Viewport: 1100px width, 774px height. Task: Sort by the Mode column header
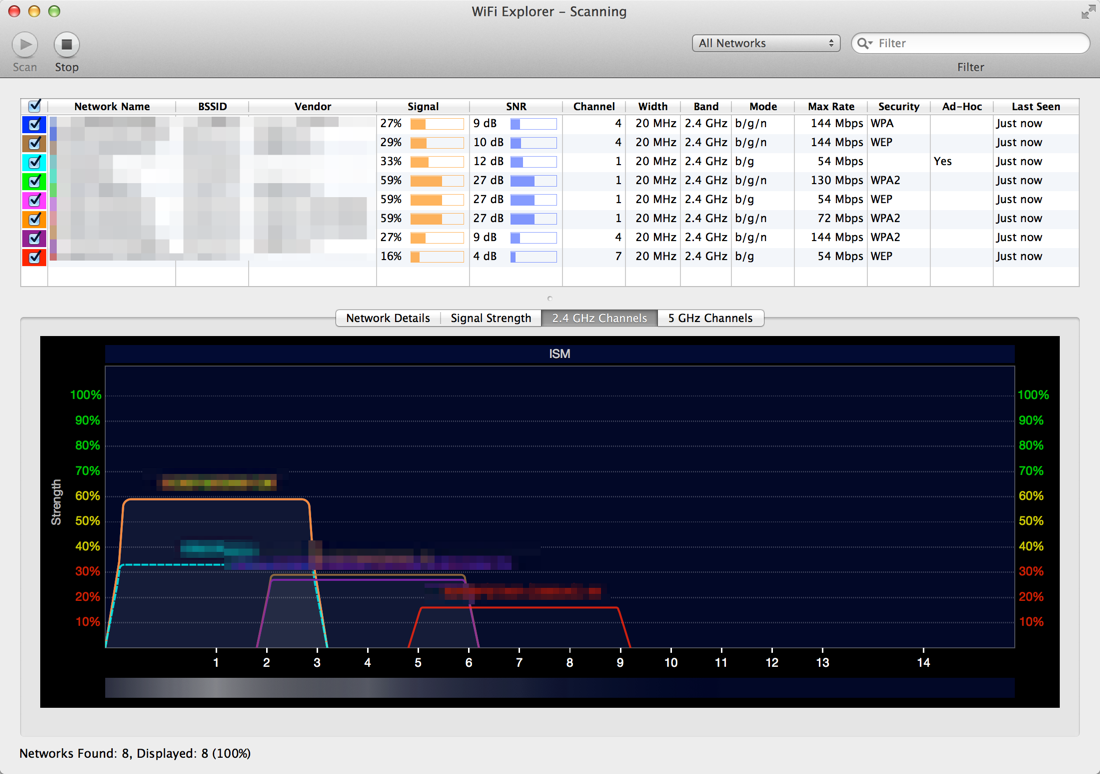763,106
